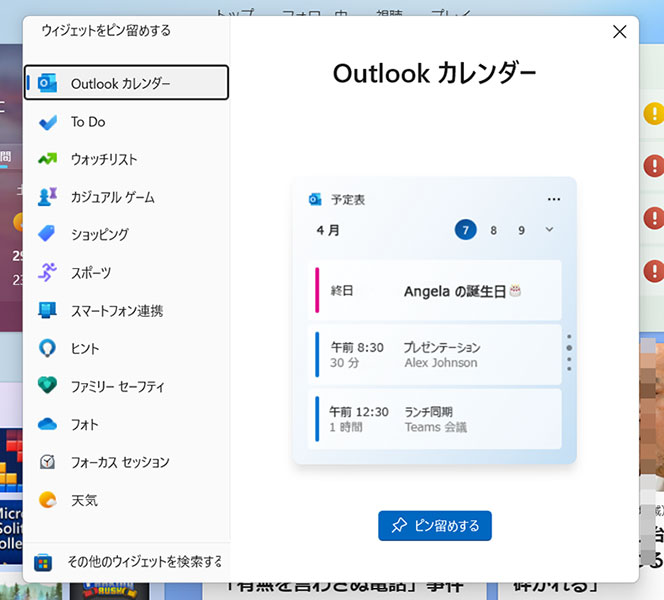
Task: Choose ショッピング in the widget list
Action: tap(126, 234)
